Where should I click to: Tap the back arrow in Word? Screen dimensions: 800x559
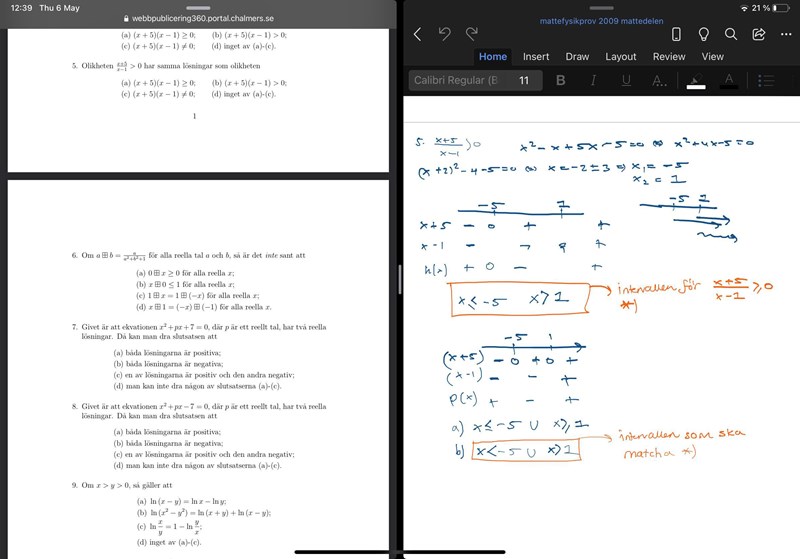pos(417,34)
